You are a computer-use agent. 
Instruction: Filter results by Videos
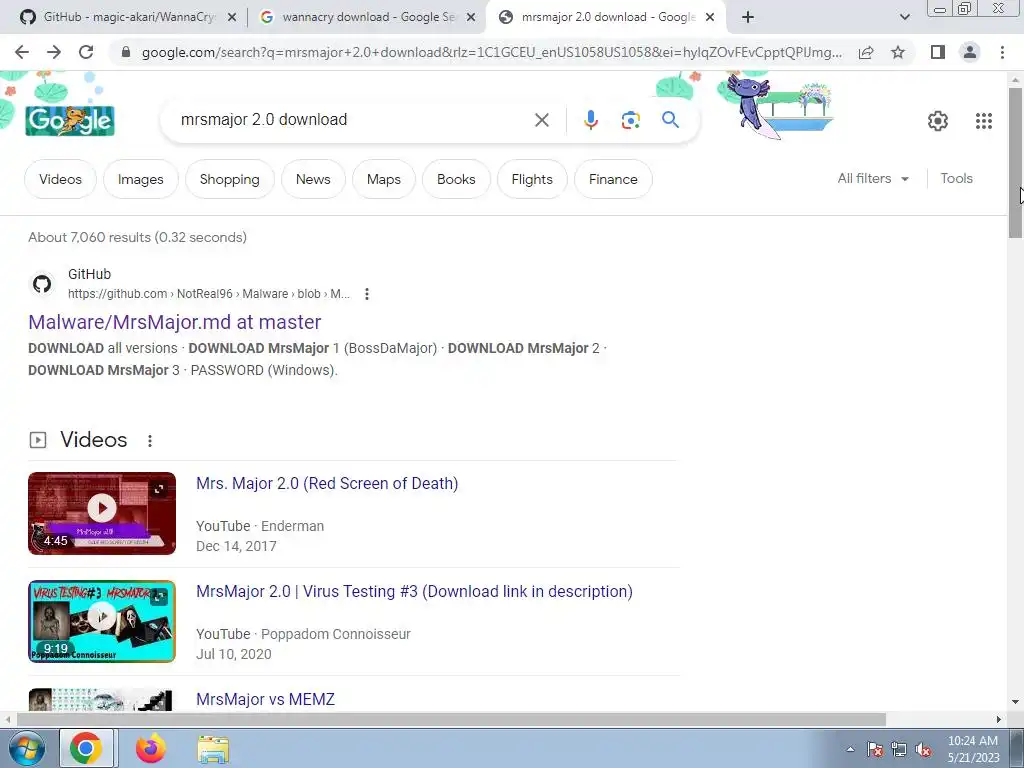[60, 179]
